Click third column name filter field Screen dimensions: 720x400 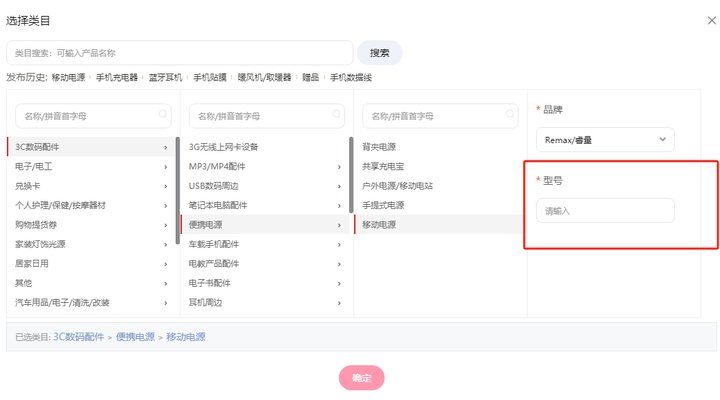[x=440, y=116]
